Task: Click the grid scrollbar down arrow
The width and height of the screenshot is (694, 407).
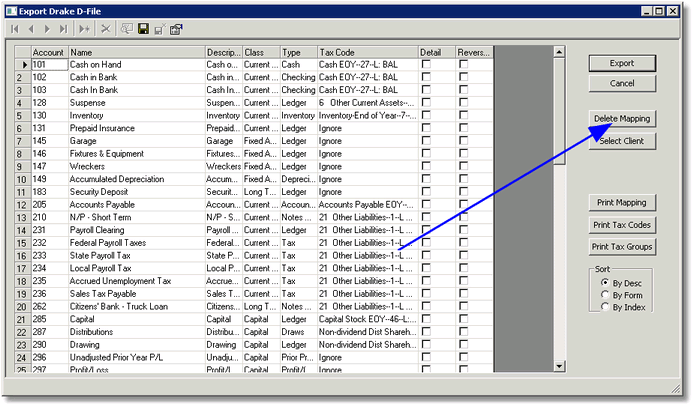Action: 559,366
